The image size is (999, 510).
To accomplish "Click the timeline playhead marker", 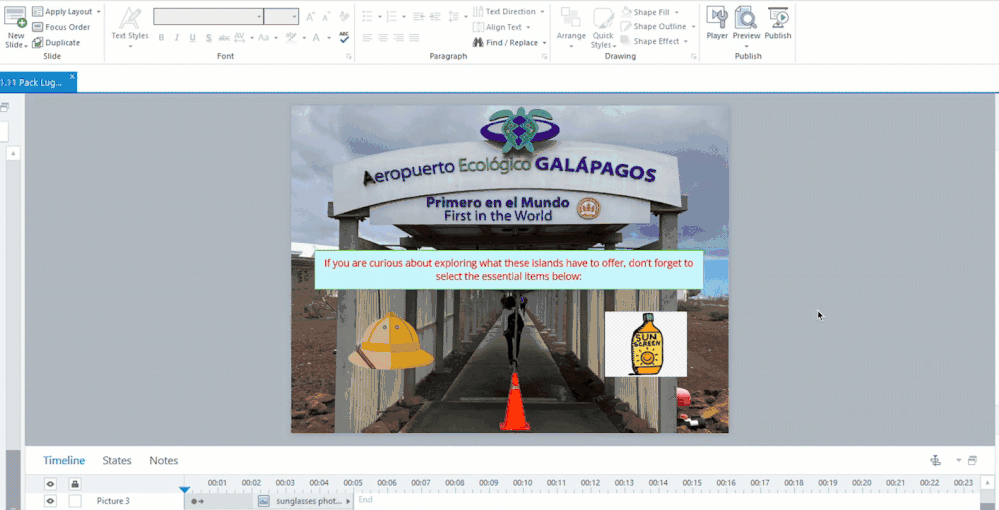I will pos(184,490).
